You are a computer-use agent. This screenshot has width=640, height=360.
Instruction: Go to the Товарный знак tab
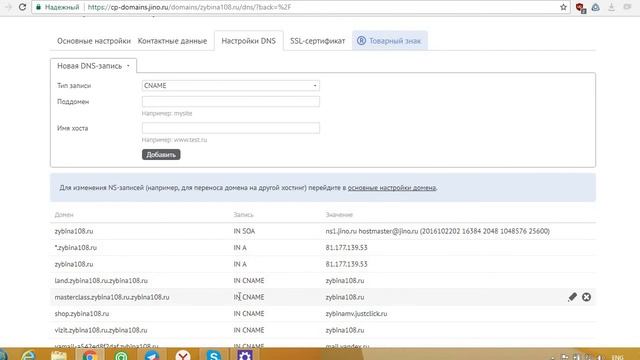tap(390, 41)
